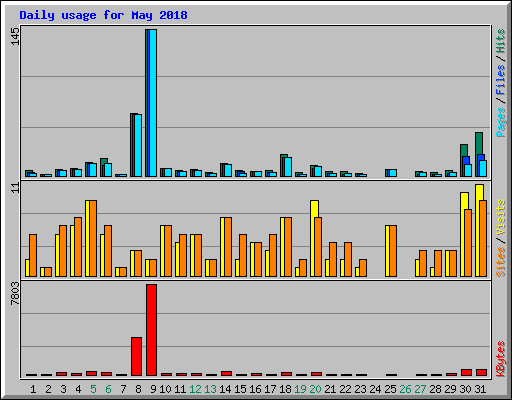Click green weekend day label 12
Image resolution: width=512 pixels, height=400 pixels.
click(x=195, y=389)
